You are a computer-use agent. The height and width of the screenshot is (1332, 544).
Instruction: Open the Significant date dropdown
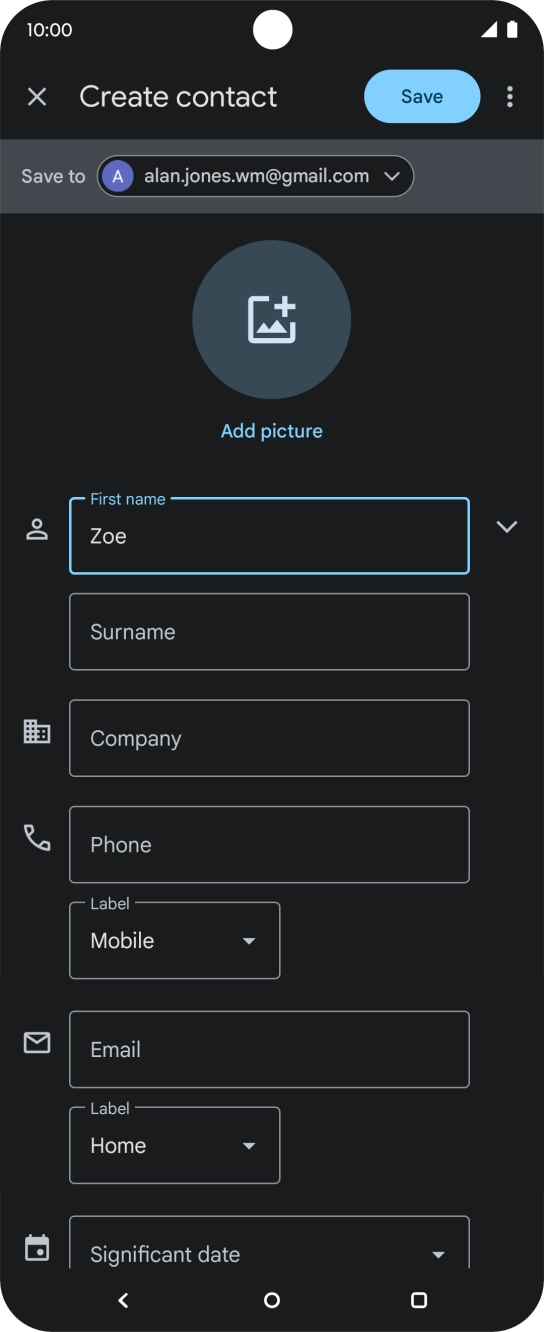click(x=269, y=1243)
